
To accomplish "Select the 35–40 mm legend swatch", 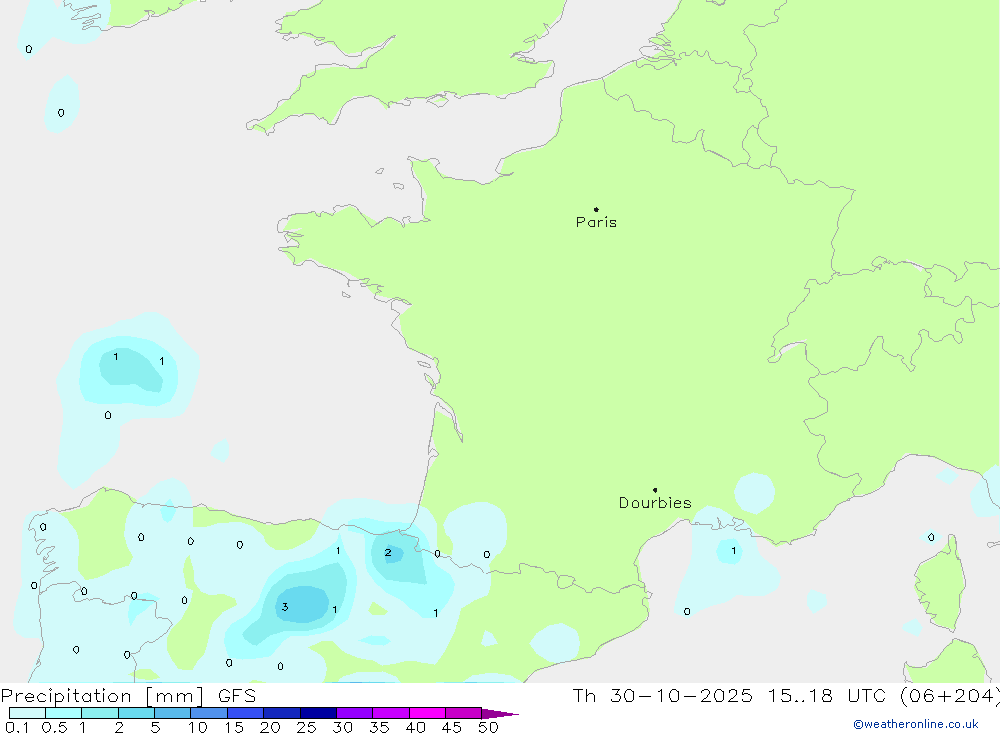I will coord(391,713).
